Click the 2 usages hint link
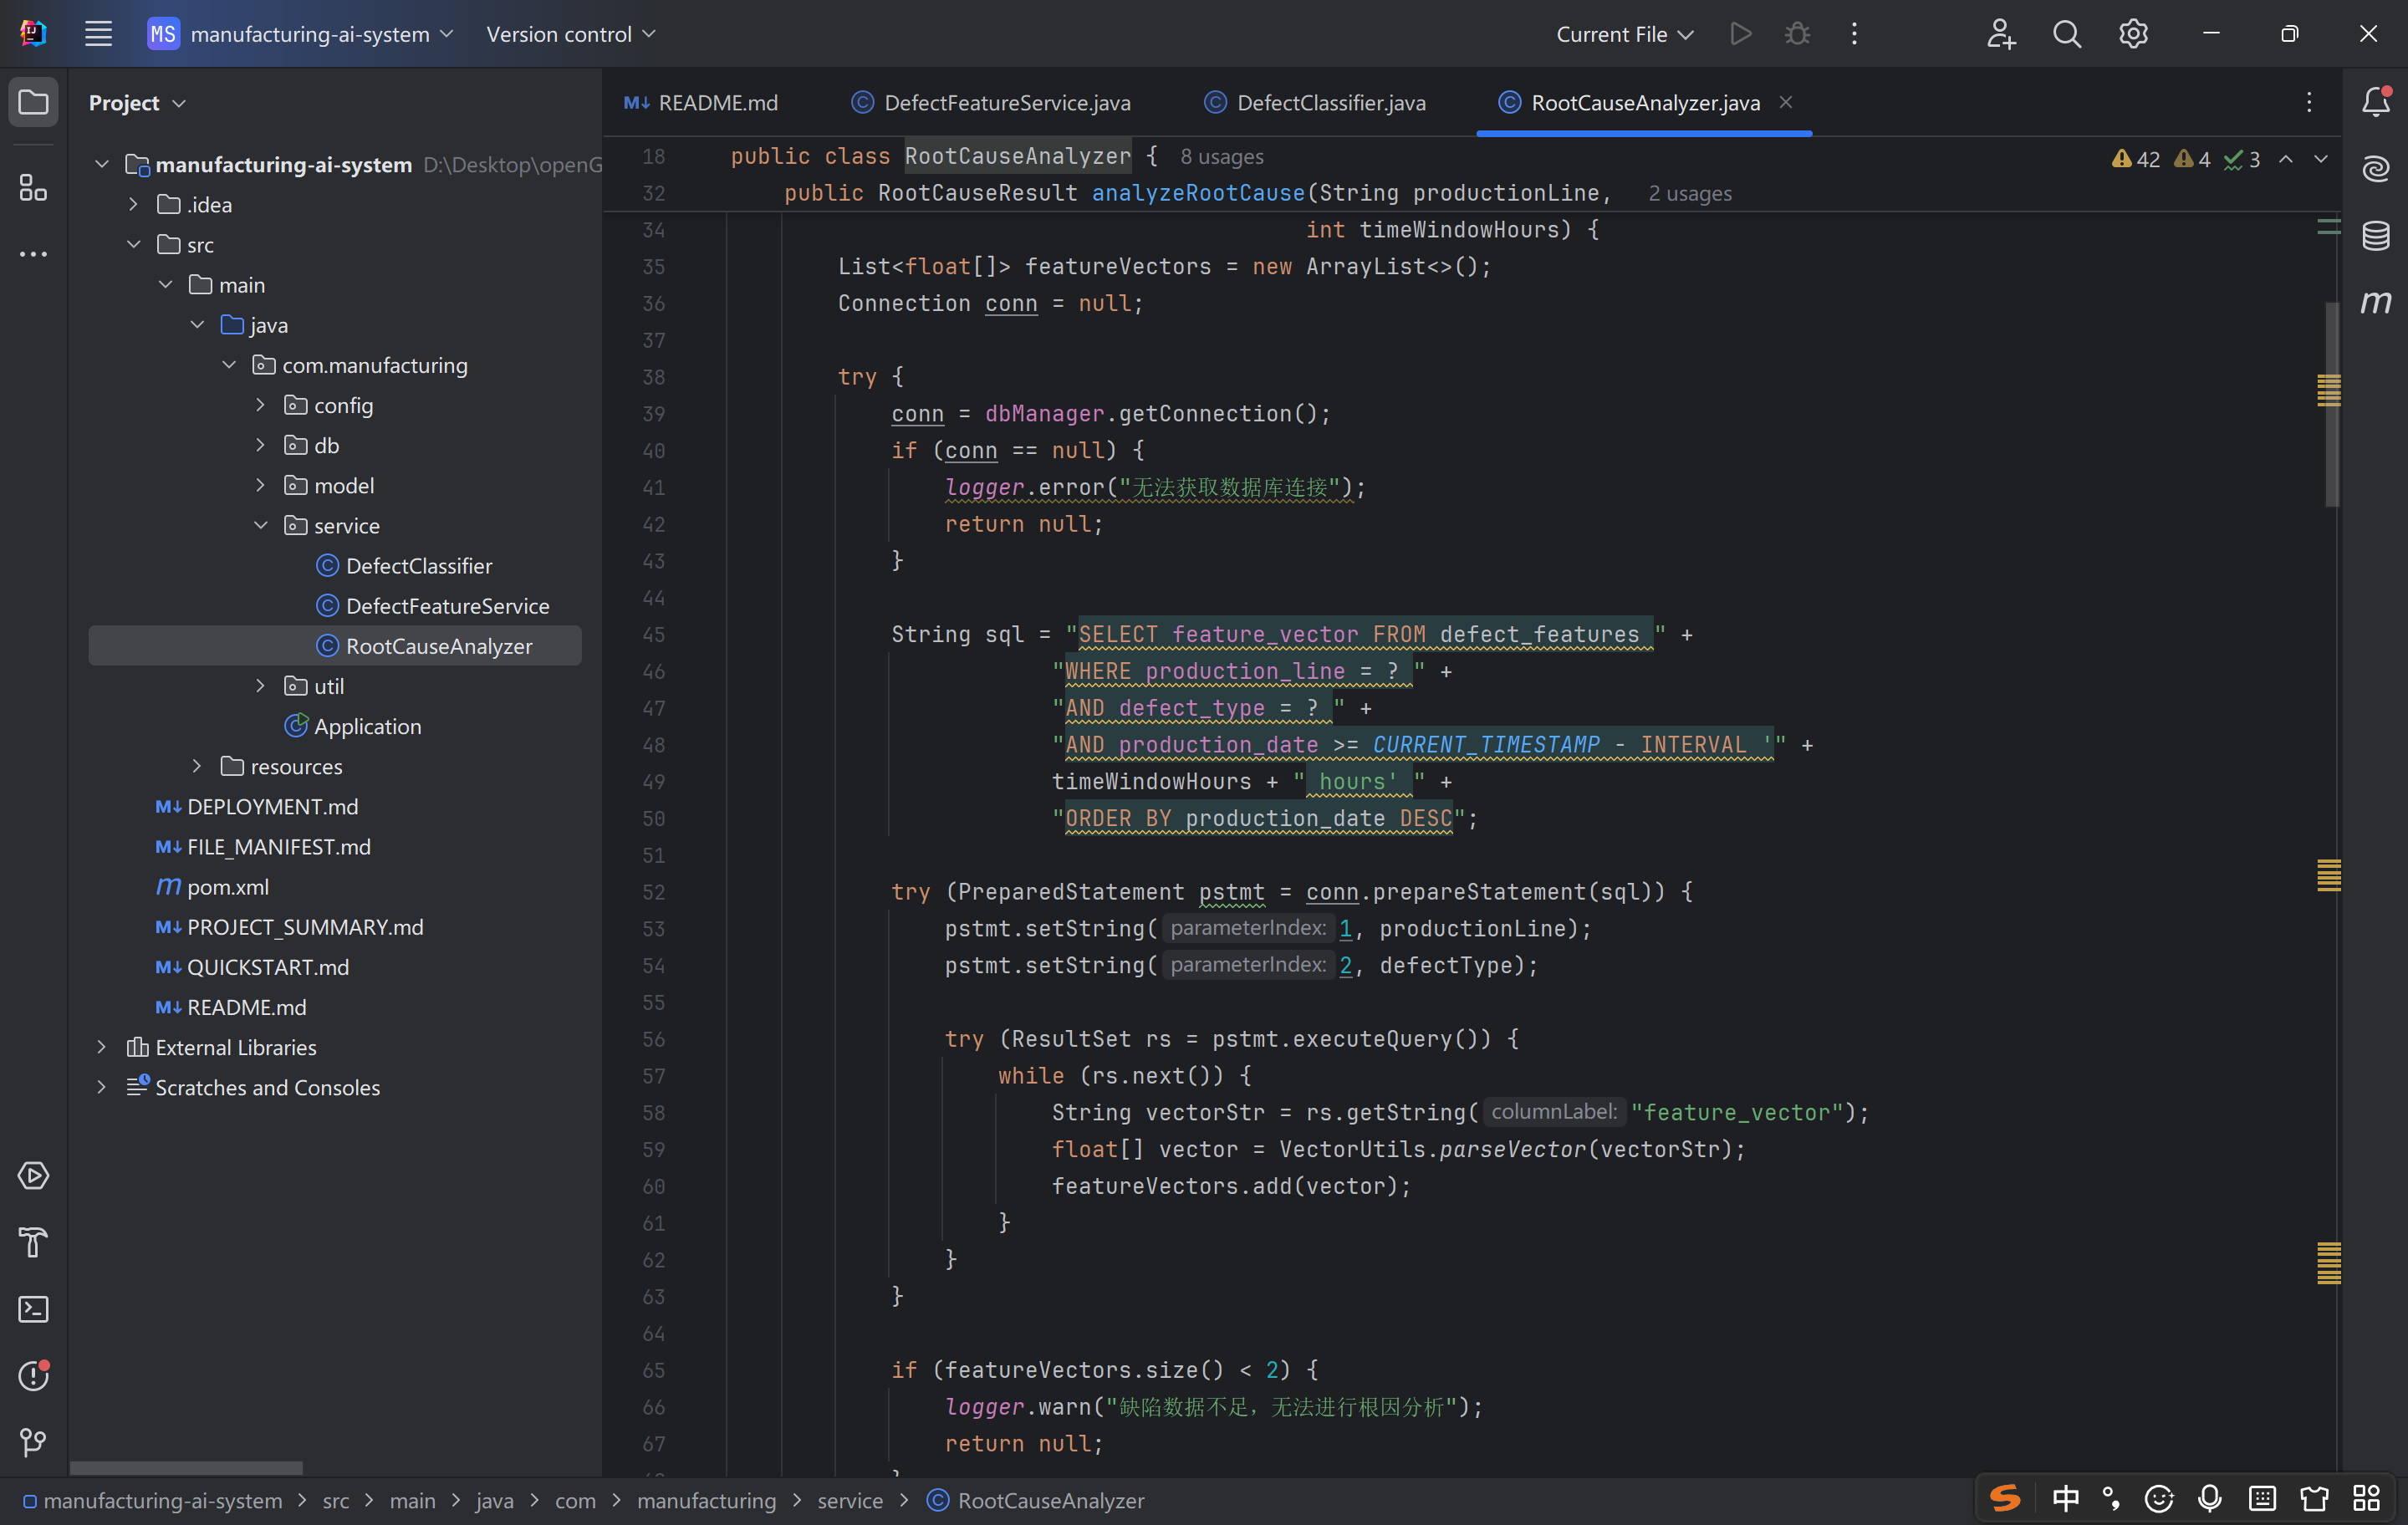 (x=1689, y=193)
